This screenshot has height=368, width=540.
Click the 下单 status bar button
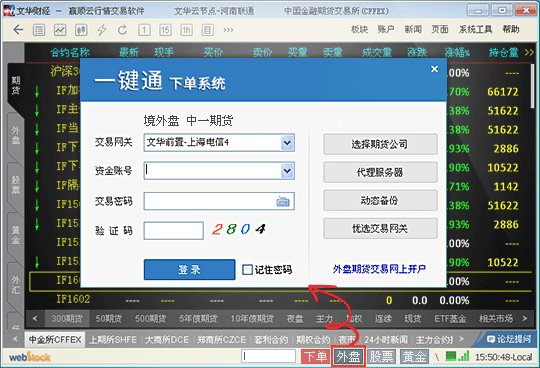[x=315, y=357]
